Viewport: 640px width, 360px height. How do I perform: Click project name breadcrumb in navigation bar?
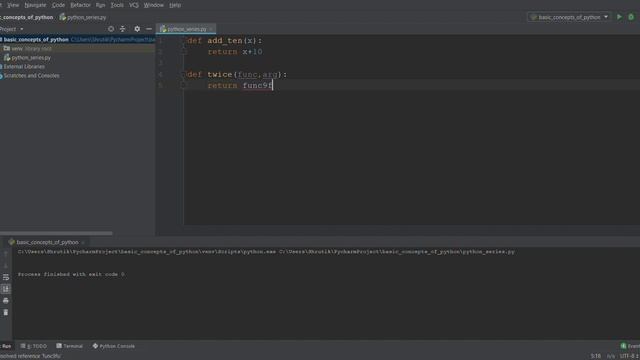click(27, 17)
